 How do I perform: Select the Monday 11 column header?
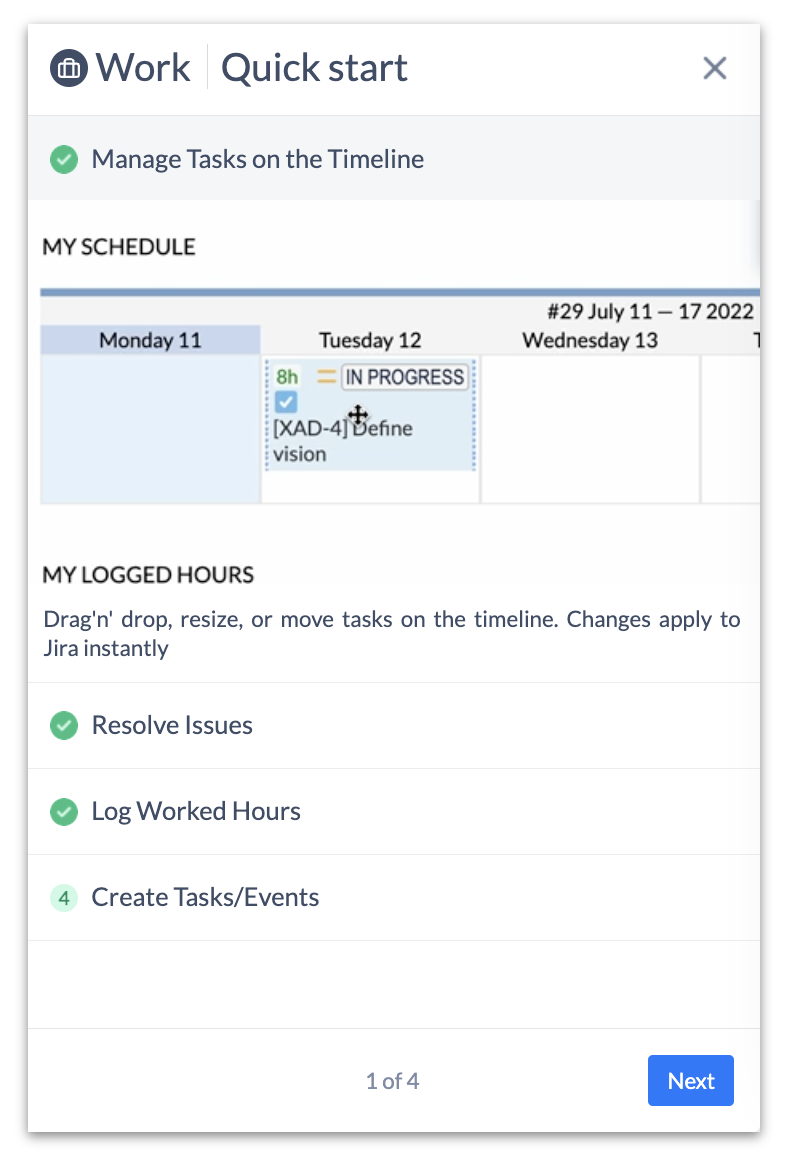click(x=150, y=340)
